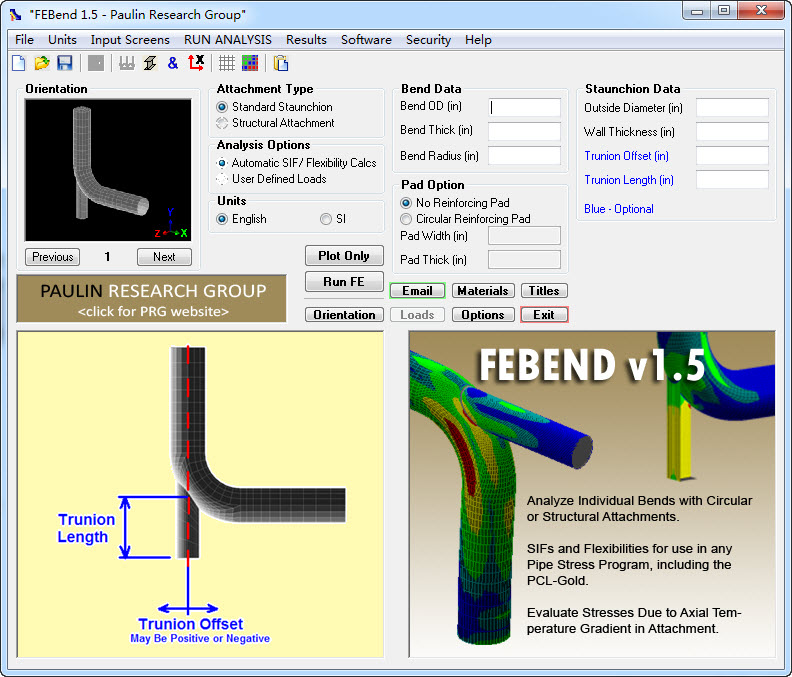Image resolution: width=792 pixels, height=677 pixels.
Task: Click the Paulin Research Group website banner
Action: tap(152, 299)
